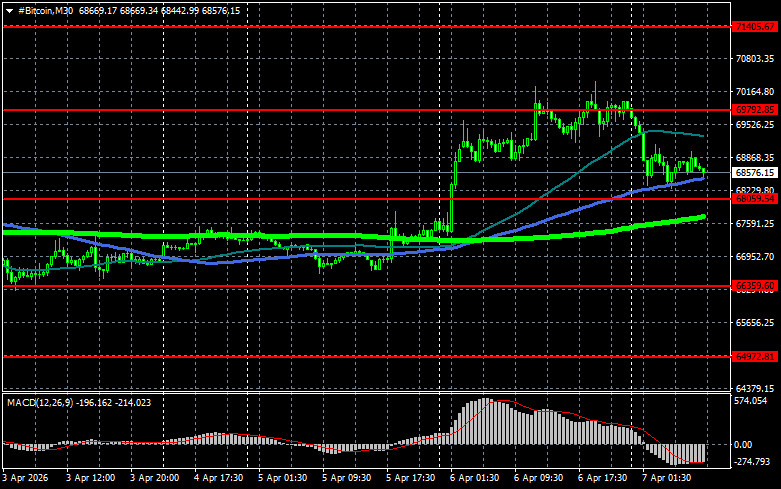This screenshot has width=781, height=489.
Task: Click the 64379.15 price scale value
Action: click(755, 388)
